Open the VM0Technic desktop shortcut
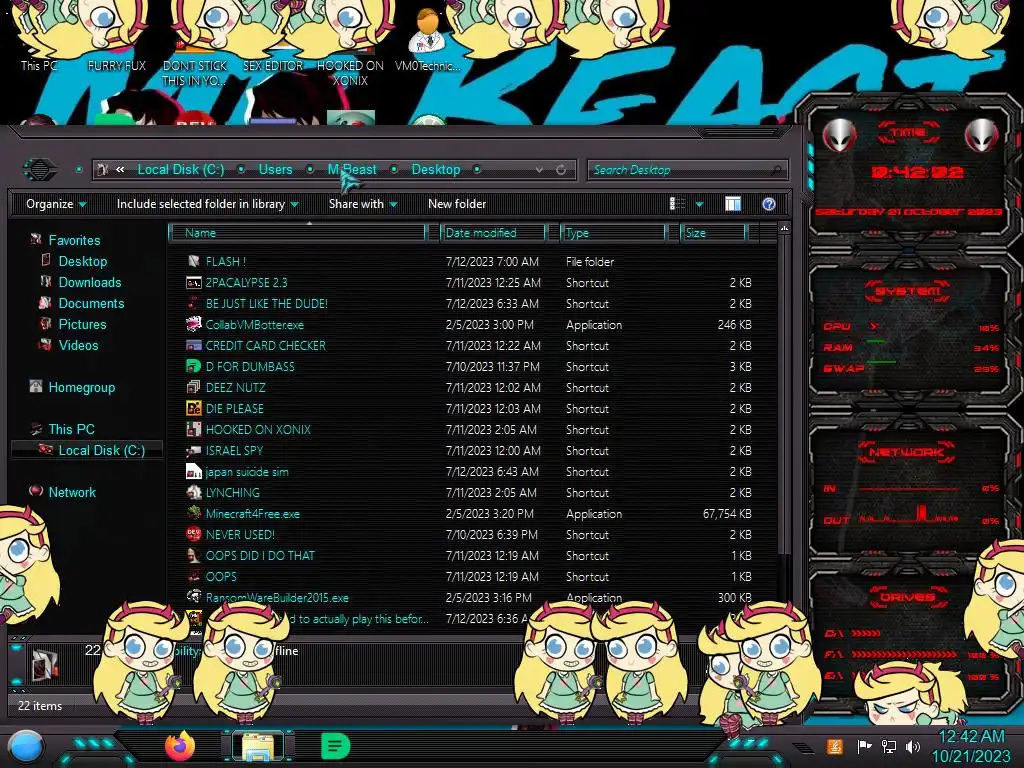This screenshot has width=1024, height=768. point(428,39)
